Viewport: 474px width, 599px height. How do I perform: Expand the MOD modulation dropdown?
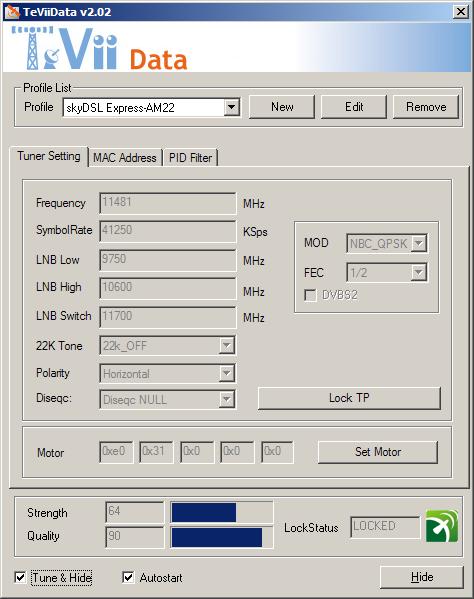pos(419,243)
